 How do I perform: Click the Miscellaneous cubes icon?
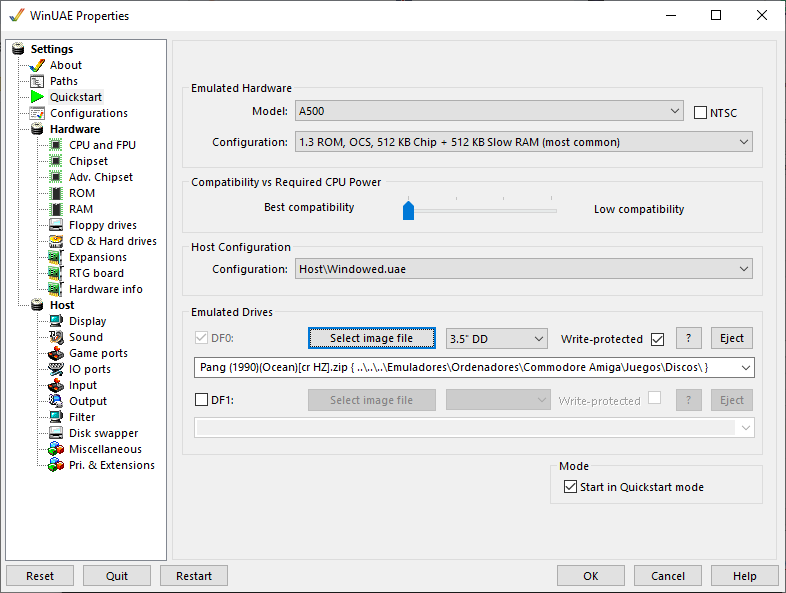pyautogui.click(x=56, y=449)
